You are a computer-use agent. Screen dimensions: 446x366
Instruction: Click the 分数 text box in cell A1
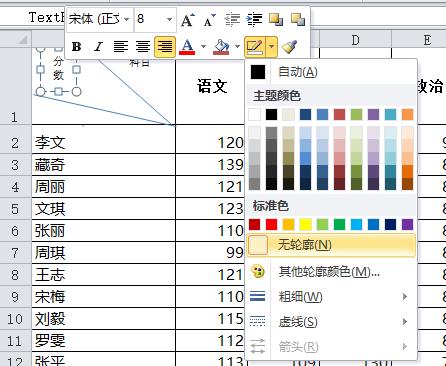58,69
